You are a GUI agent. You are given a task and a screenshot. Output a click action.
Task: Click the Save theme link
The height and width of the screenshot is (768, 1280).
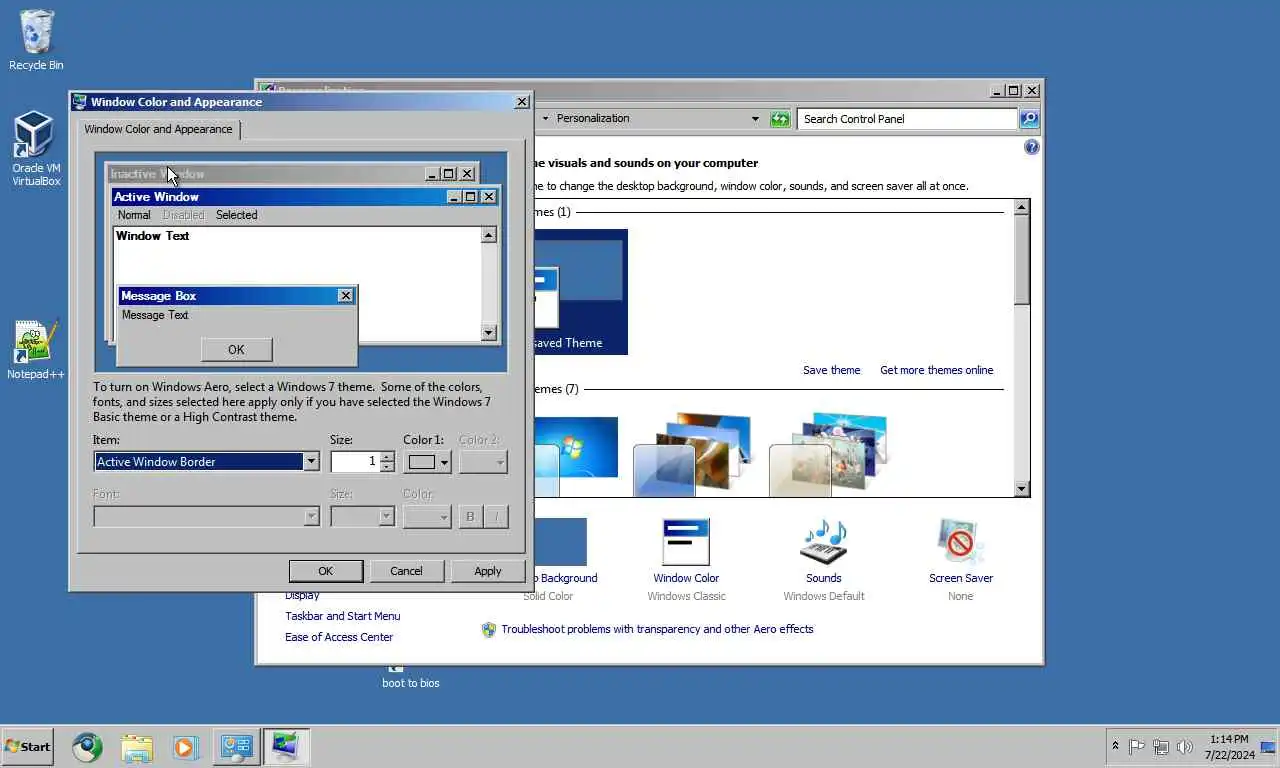(x=831, y=370)
